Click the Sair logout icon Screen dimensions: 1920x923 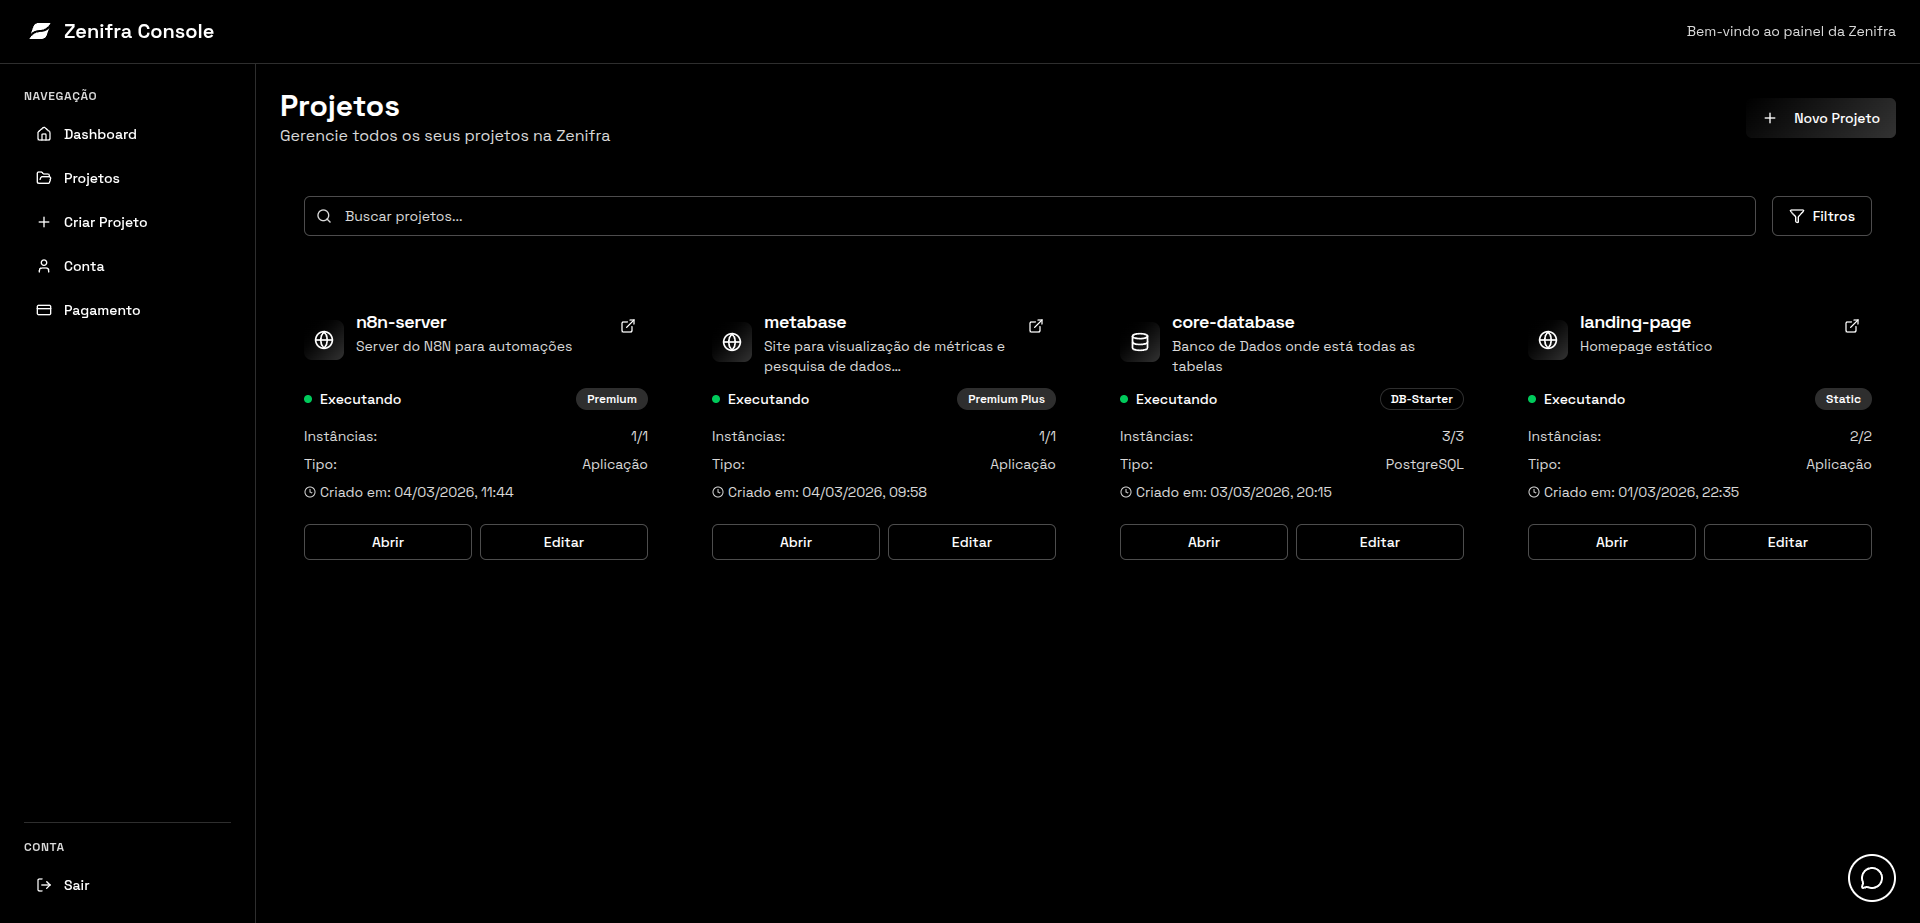tap(43, 884)
